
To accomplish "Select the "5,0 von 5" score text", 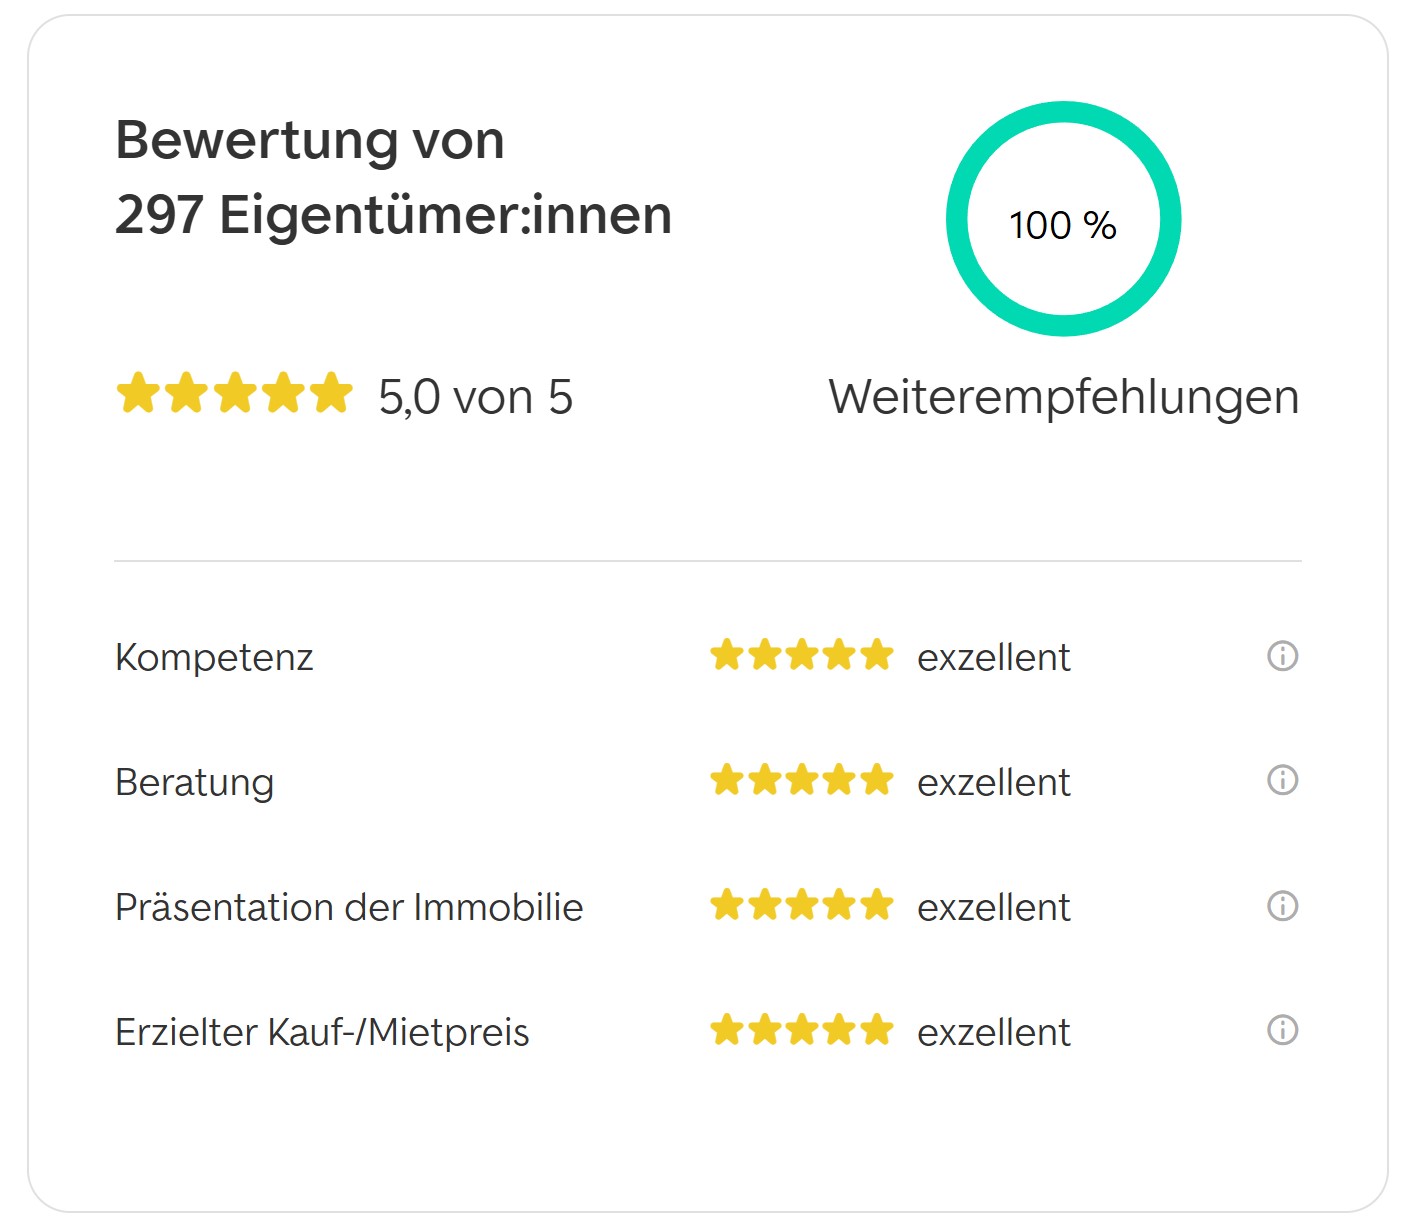I will pos(475,397).
